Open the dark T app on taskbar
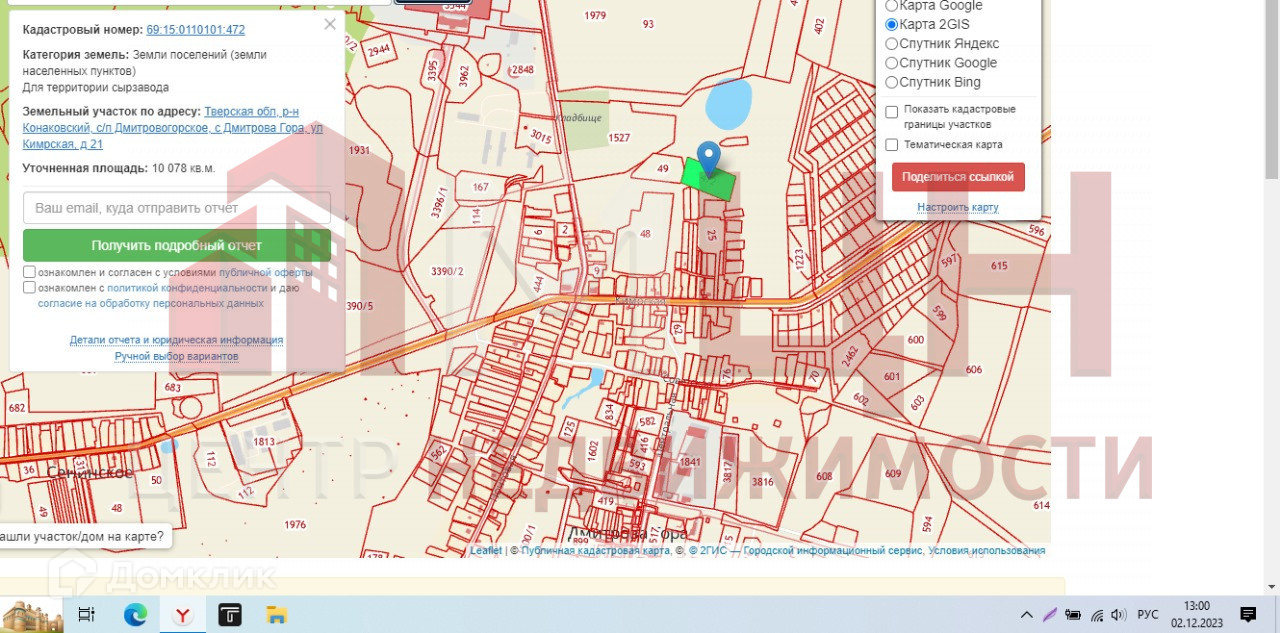 click(230, 615)
